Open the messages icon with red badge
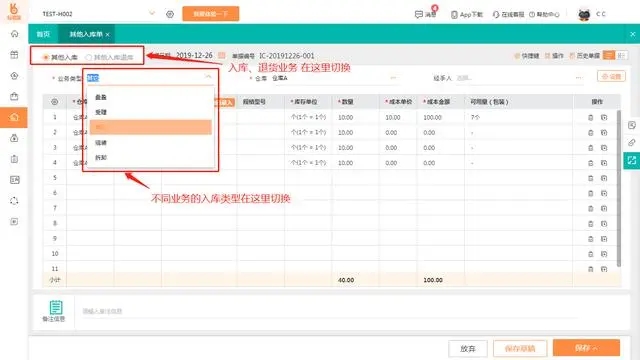 pyautogui.click(x=418, y=14)
